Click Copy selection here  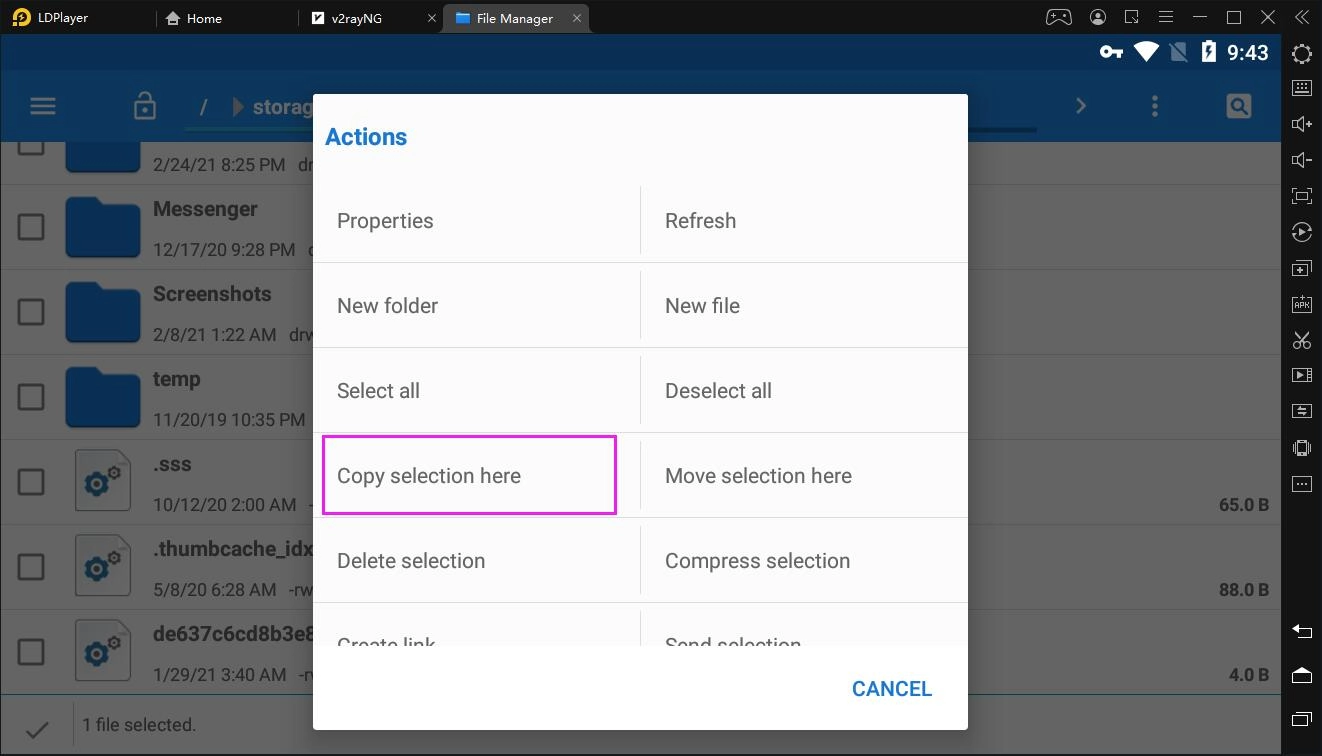pos(429,475)
